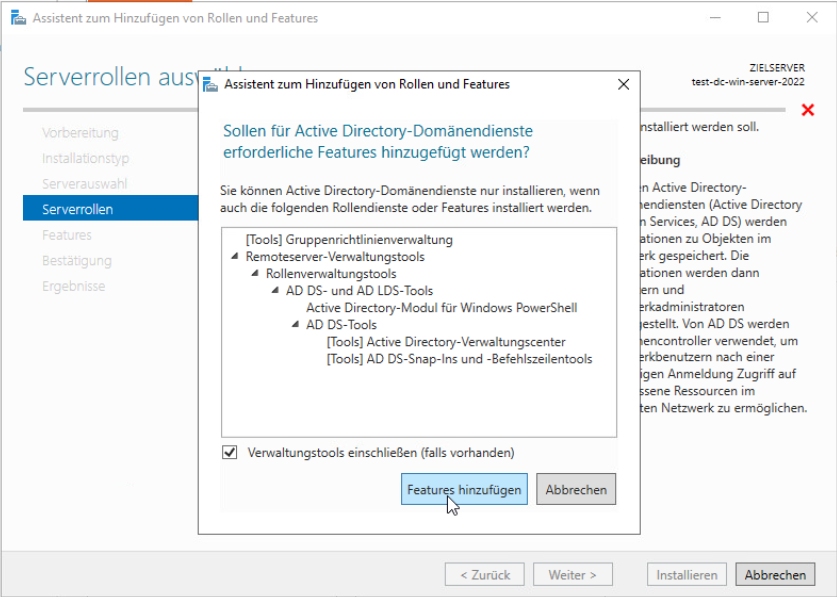Image resolution: width=837 pixels, height=597 pixels.
Task: Select the Serverrollen wizard step
Action: [x=110, y=208]
